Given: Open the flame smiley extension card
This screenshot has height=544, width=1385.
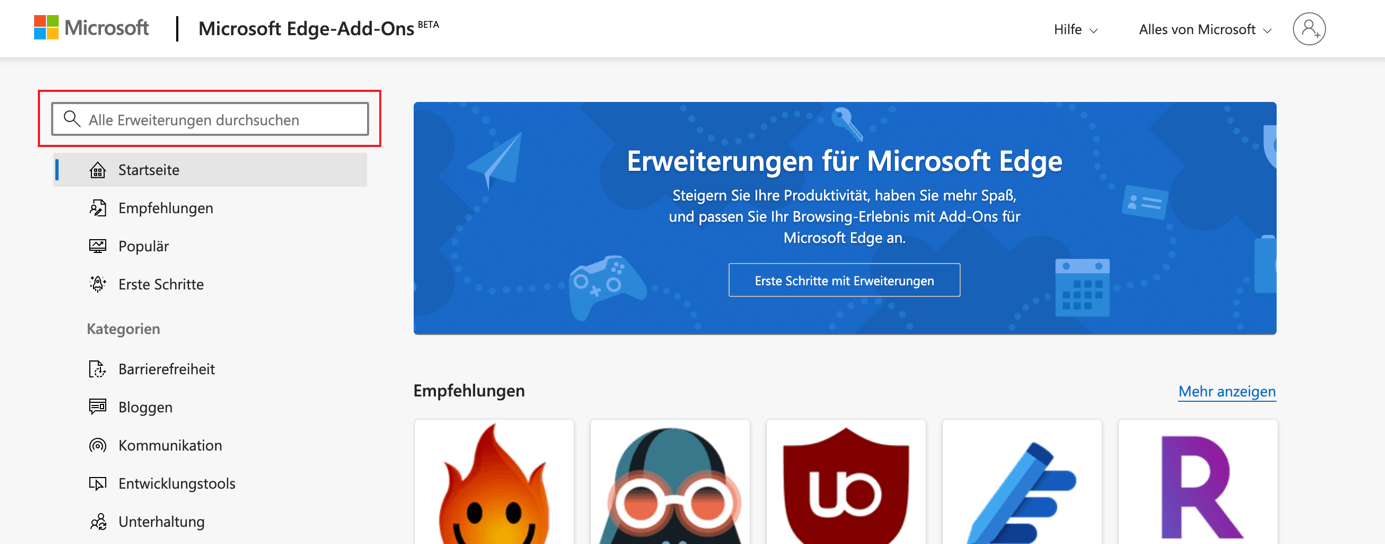Looking at the screenshot, I should (x=494, y=482).
